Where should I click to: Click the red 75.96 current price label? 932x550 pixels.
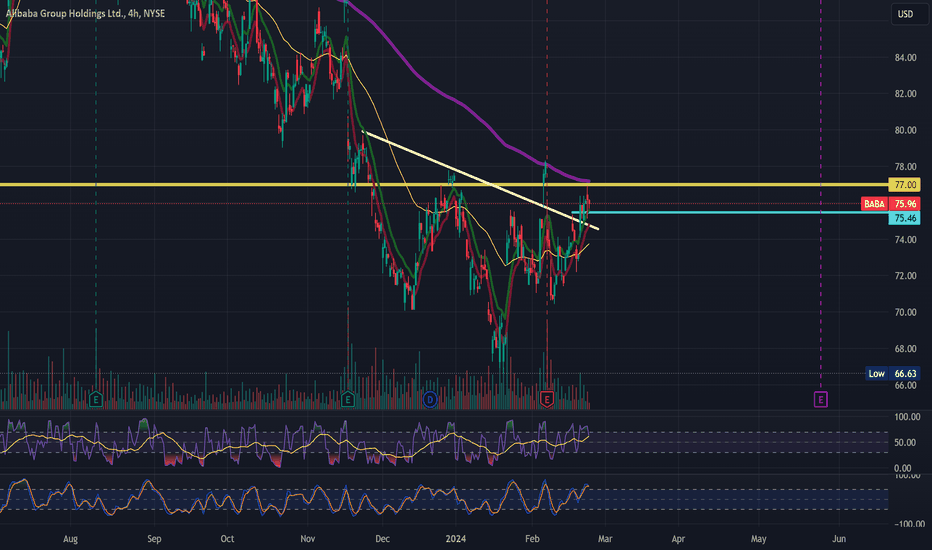click(905, 204)
